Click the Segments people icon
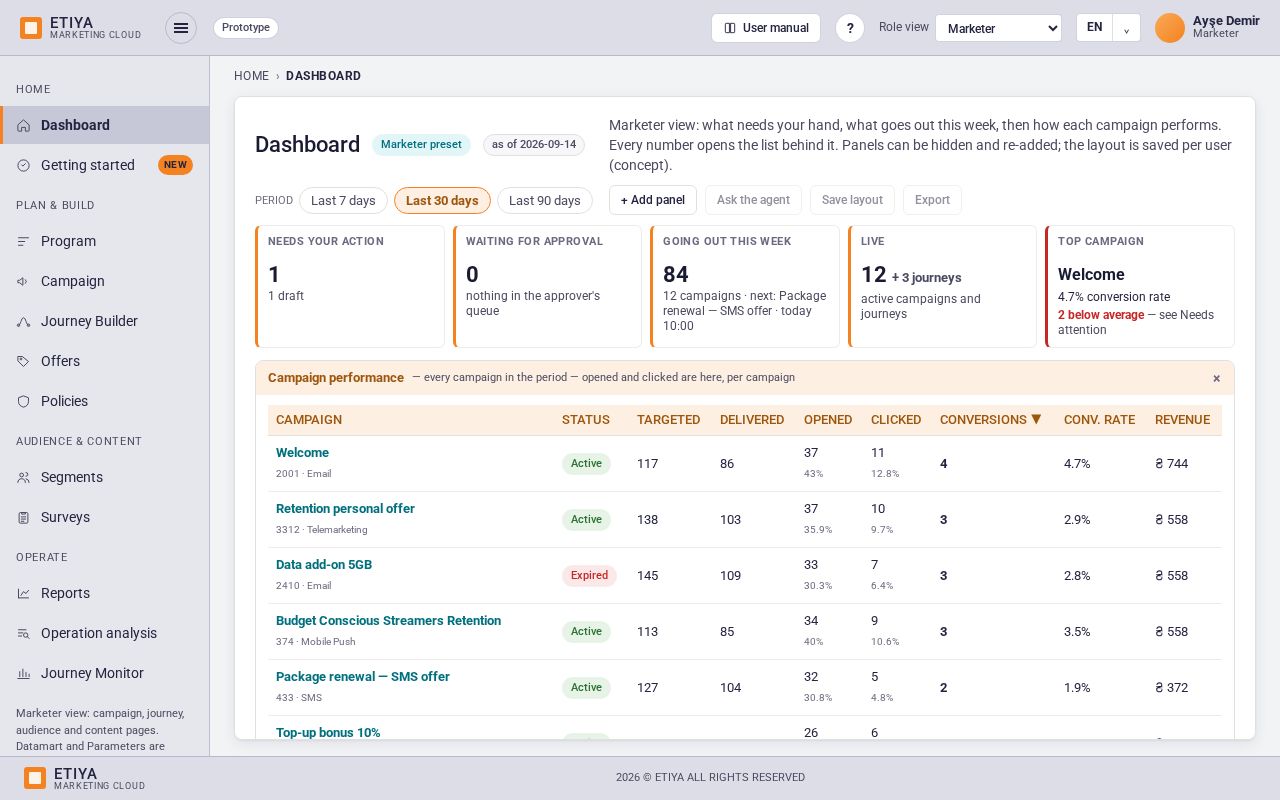The image size is (1280, 800). tap(23, 477)
